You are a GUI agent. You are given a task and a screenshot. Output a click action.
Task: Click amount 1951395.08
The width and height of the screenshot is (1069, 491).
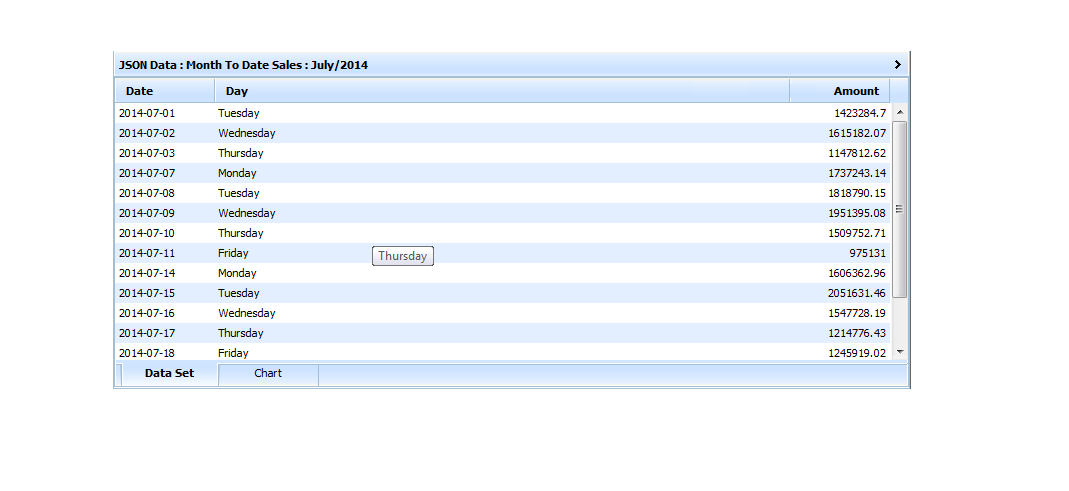[x=857, y=213]
